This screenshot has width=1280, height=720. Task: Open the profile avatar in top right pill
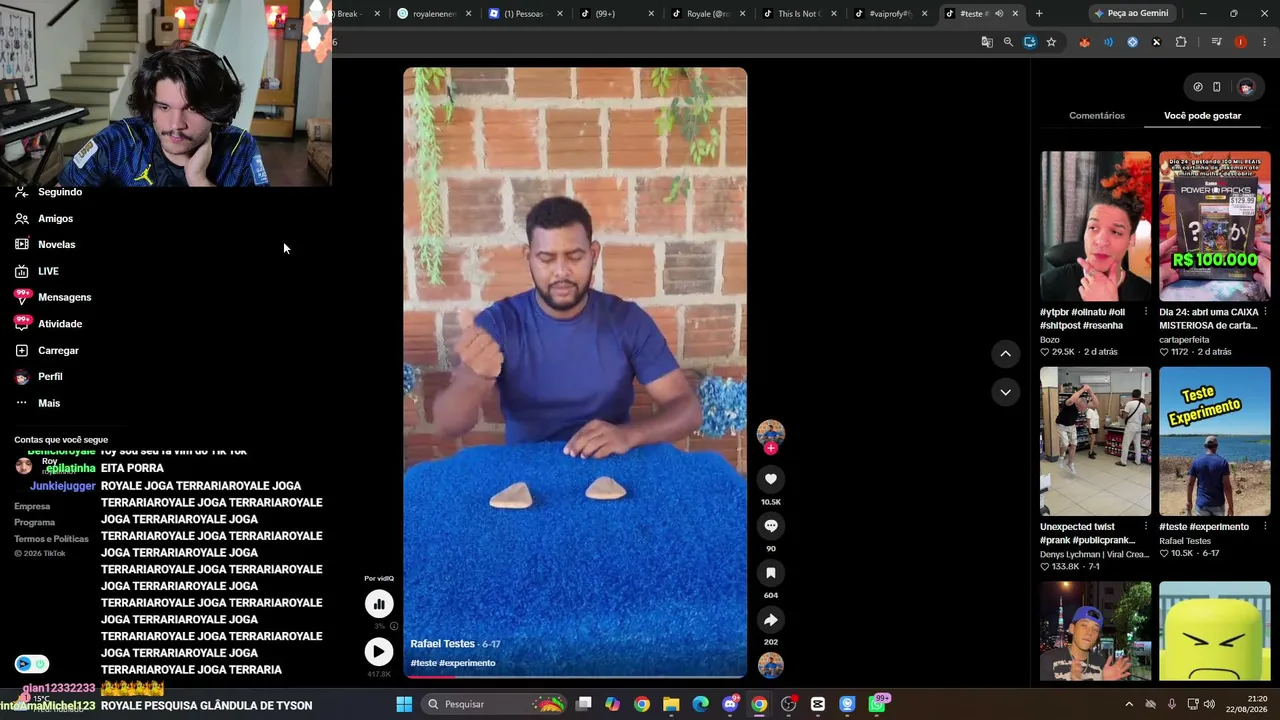point(1245,87)
